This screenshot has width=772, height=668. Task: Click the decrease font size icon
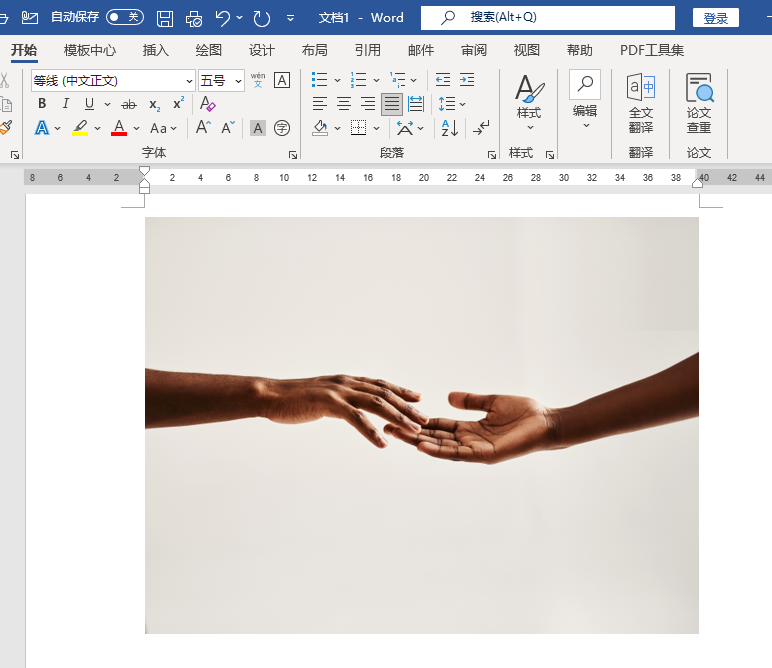click(x=228, y=128)
